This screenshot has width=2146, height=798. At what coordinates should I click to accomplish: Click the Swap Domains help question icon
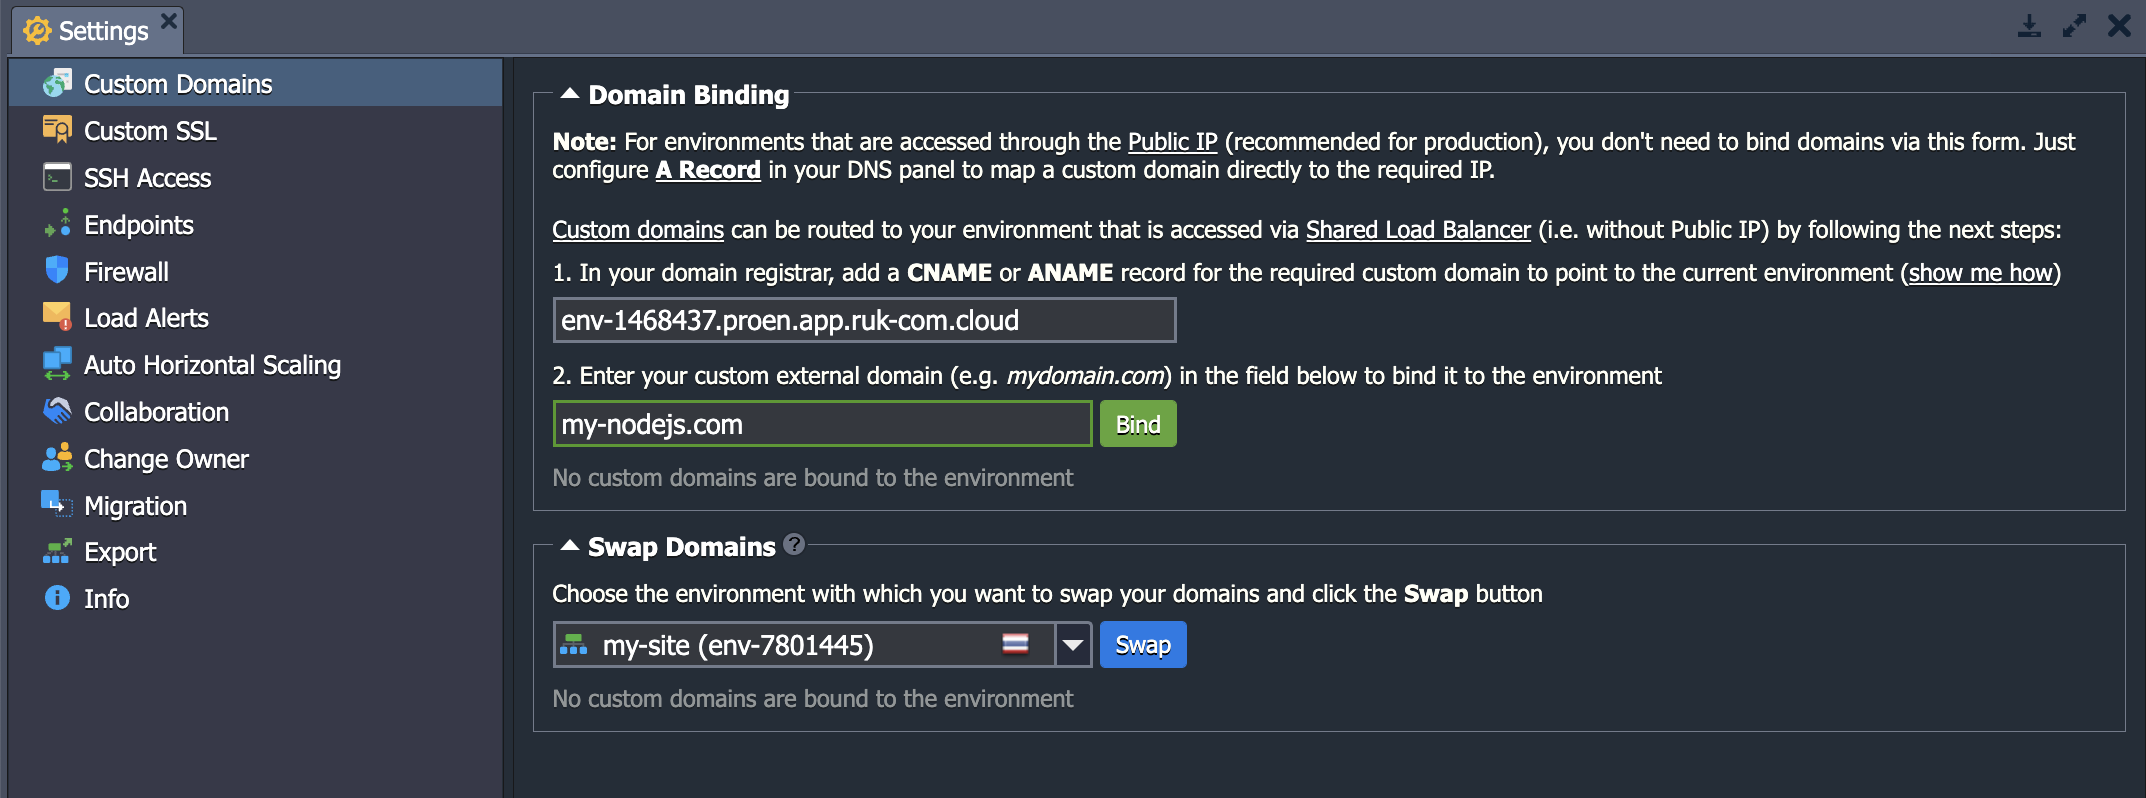(x=794, y=544)
